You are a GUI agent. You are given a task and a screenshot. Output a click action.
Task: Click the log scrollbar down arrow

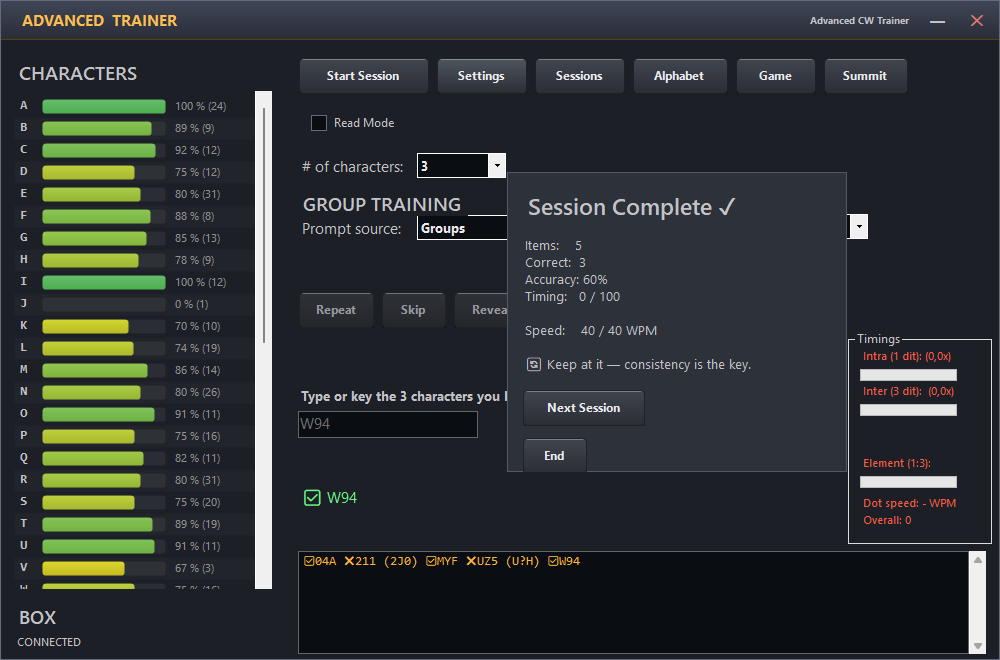(x=978, y=646)
